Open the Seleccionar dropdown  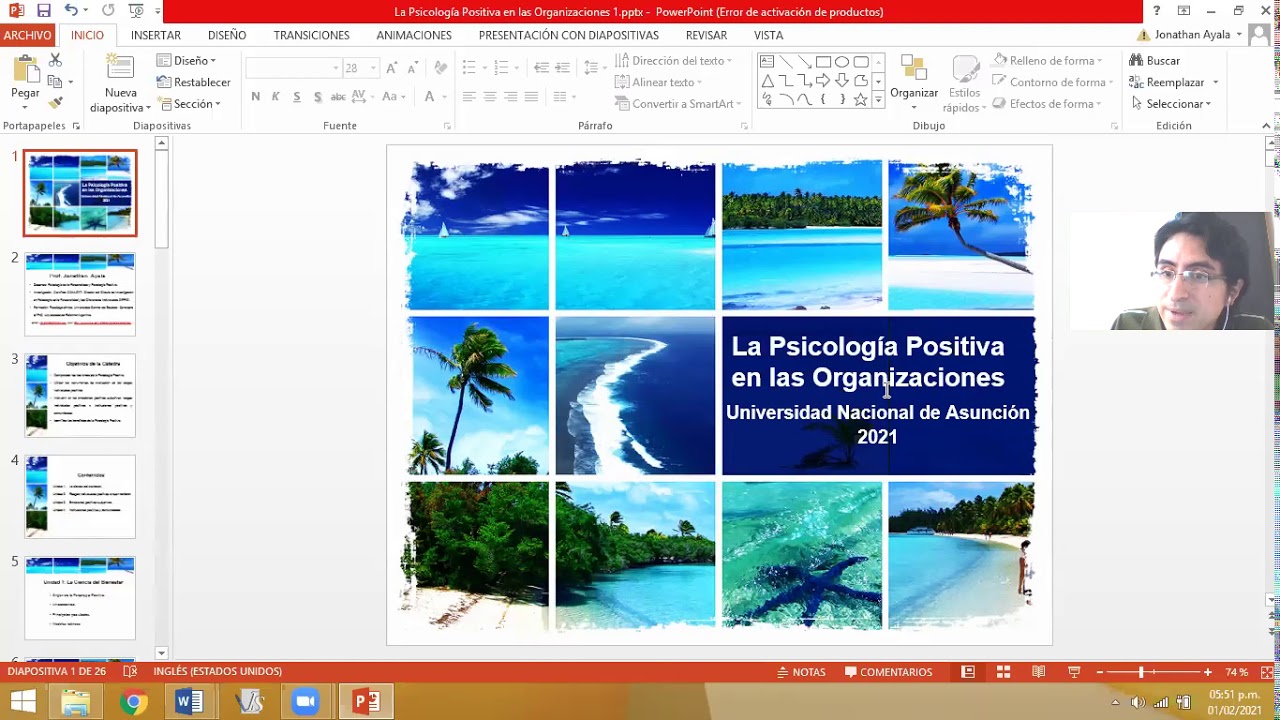(x=1170, y=104)
